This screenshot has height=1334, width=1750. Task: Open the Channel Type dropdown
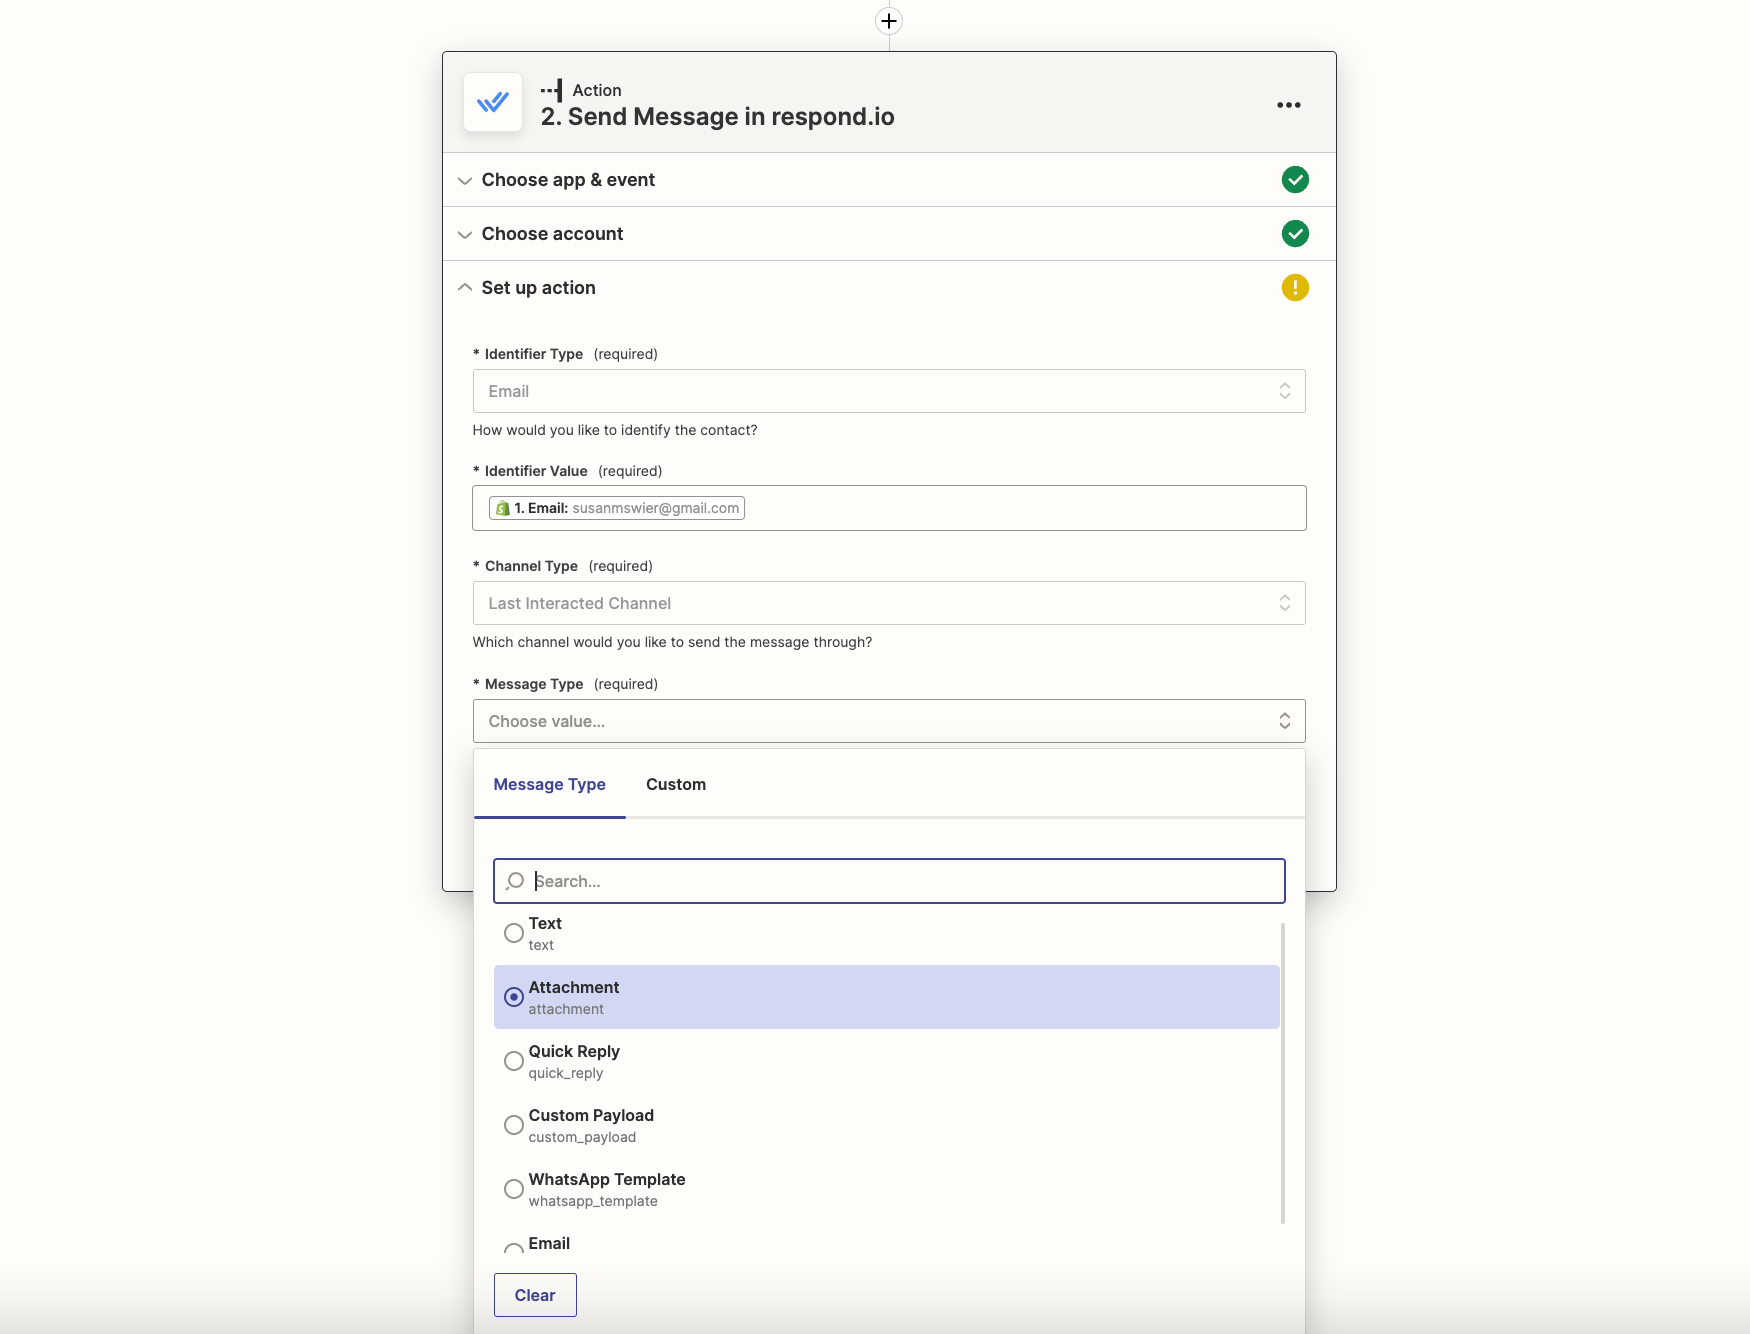[888, 603]
